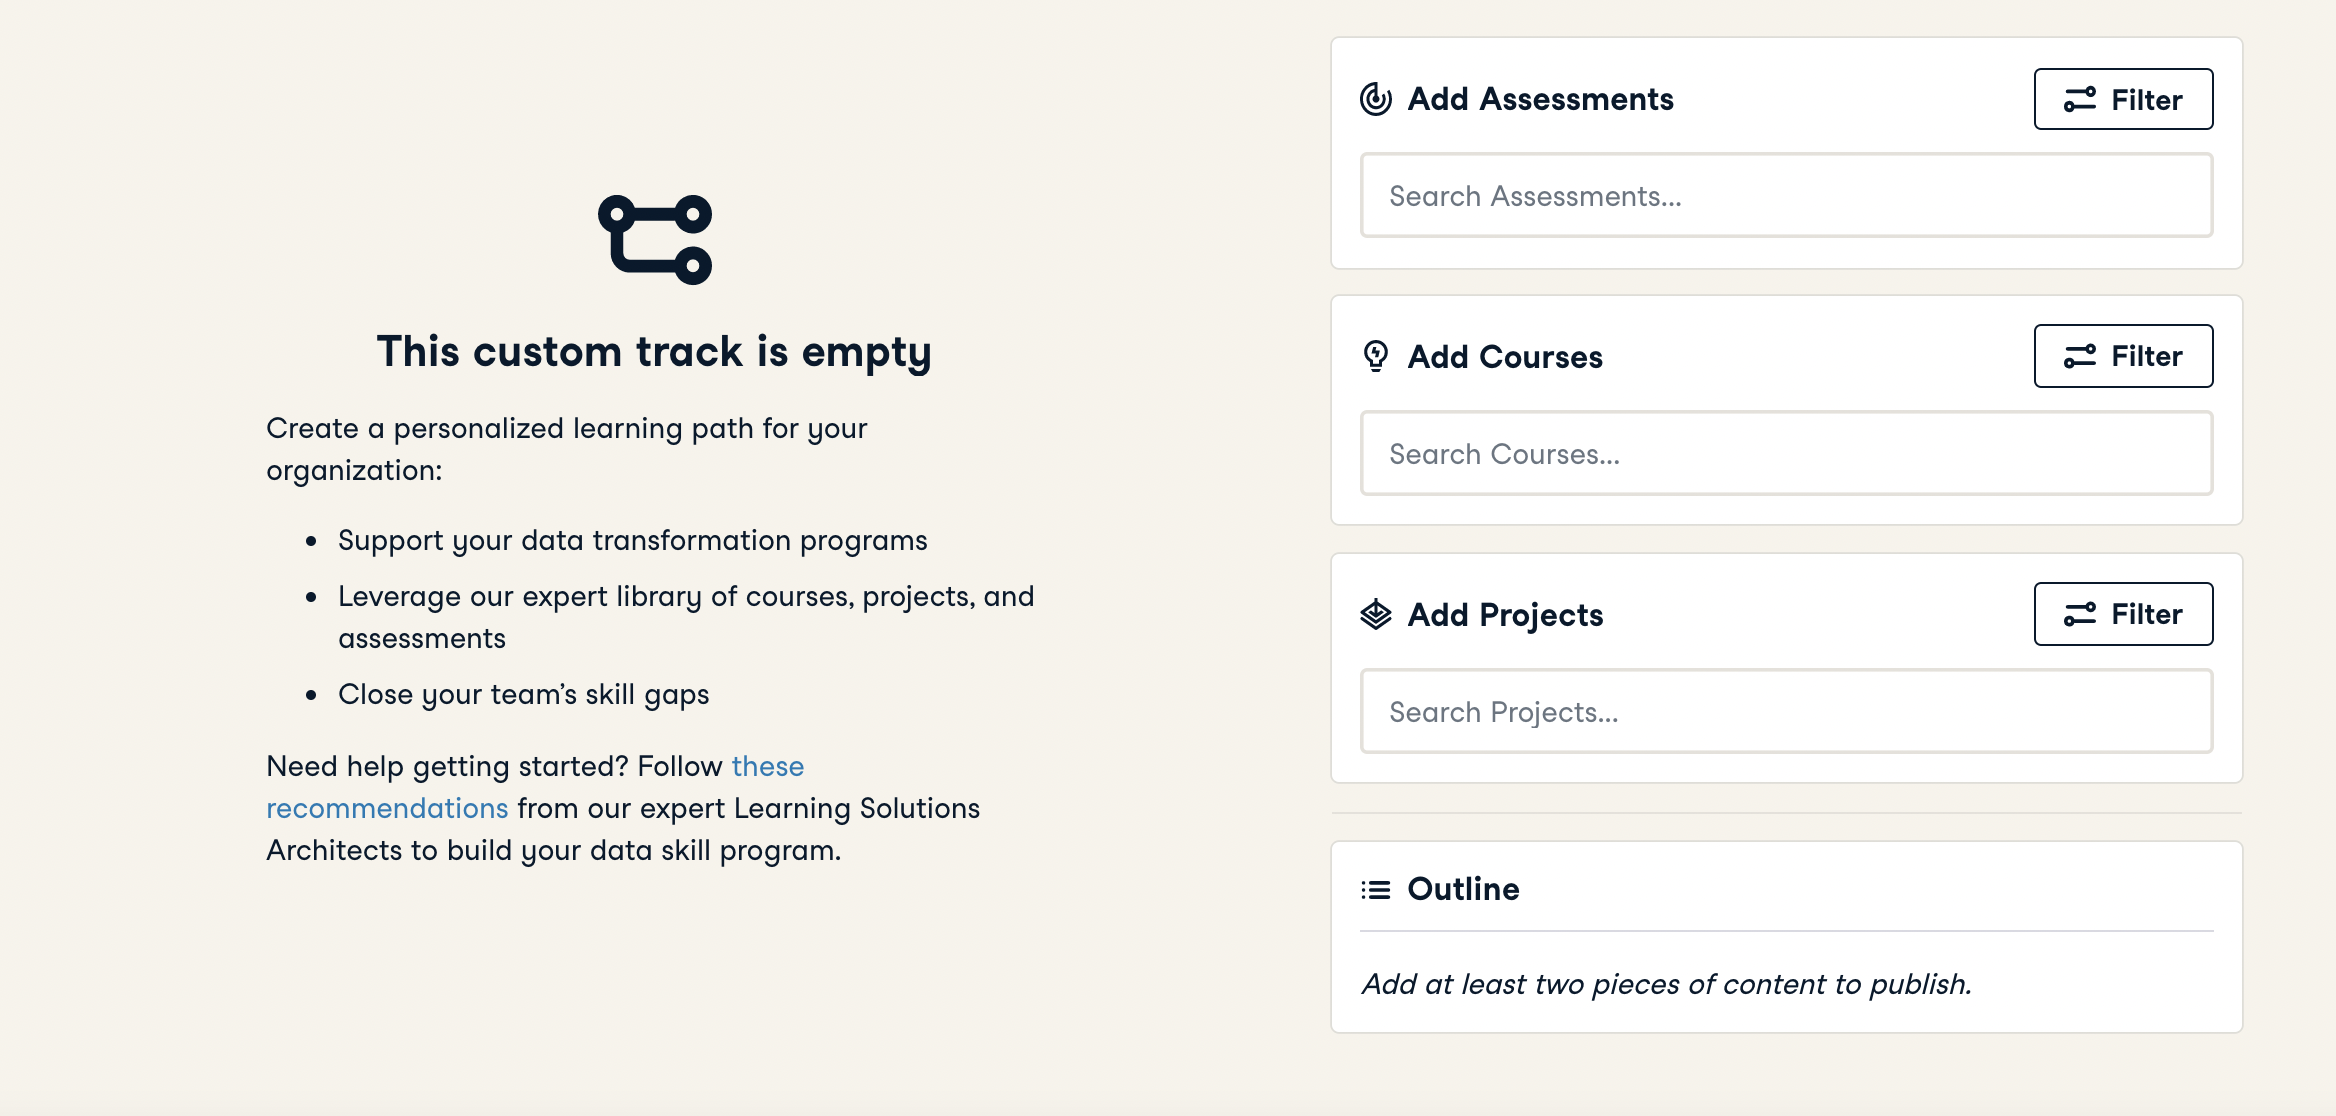Screen dimensions: 2336x1116
Task: Focus the Search Assessments field
Action: 1786,196
